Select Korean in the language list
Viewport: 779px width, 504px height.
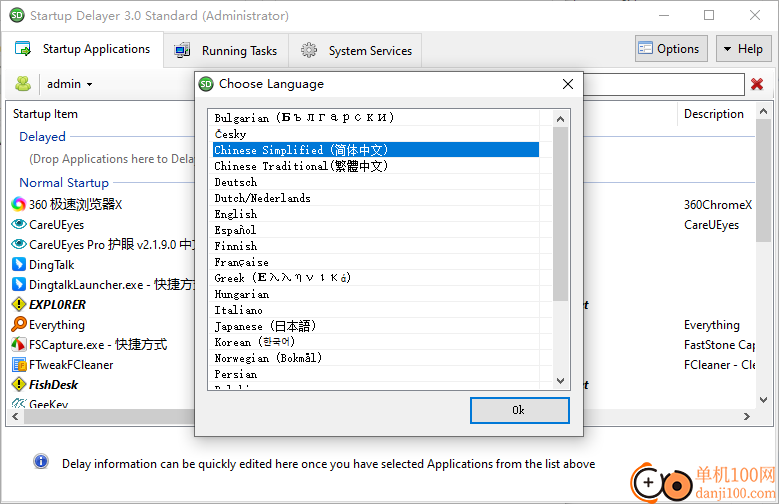pyautogui.click(x=376, y=342)
